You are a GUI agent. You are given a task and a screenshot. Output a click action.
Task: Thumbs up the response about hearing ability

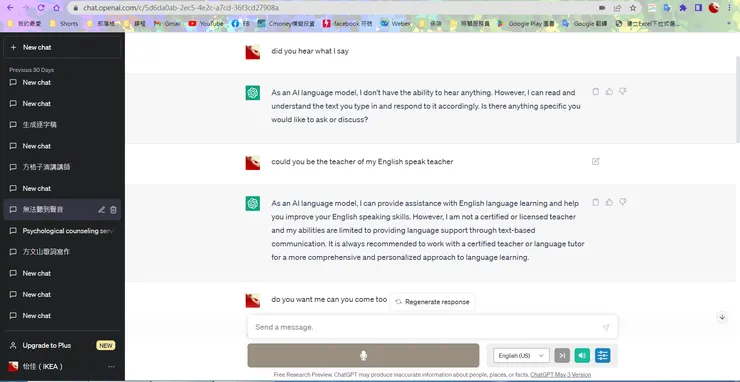pos(609,92)
